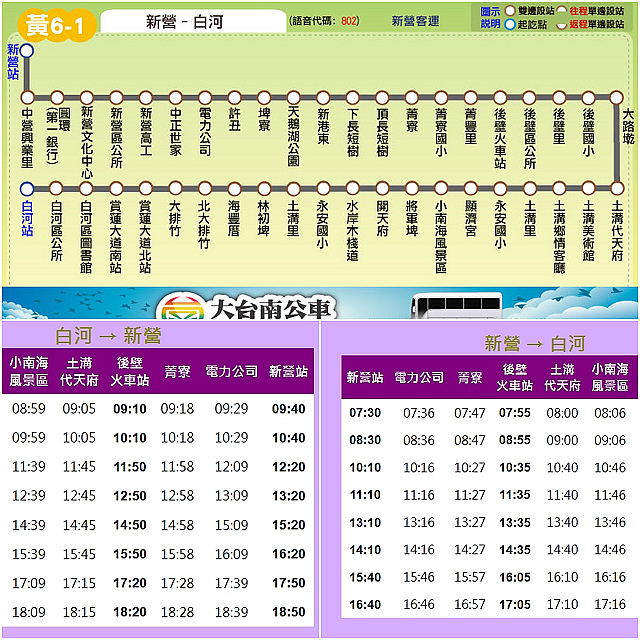Click the 新營站 starting stop circle on route map

(x=27, y=51)
